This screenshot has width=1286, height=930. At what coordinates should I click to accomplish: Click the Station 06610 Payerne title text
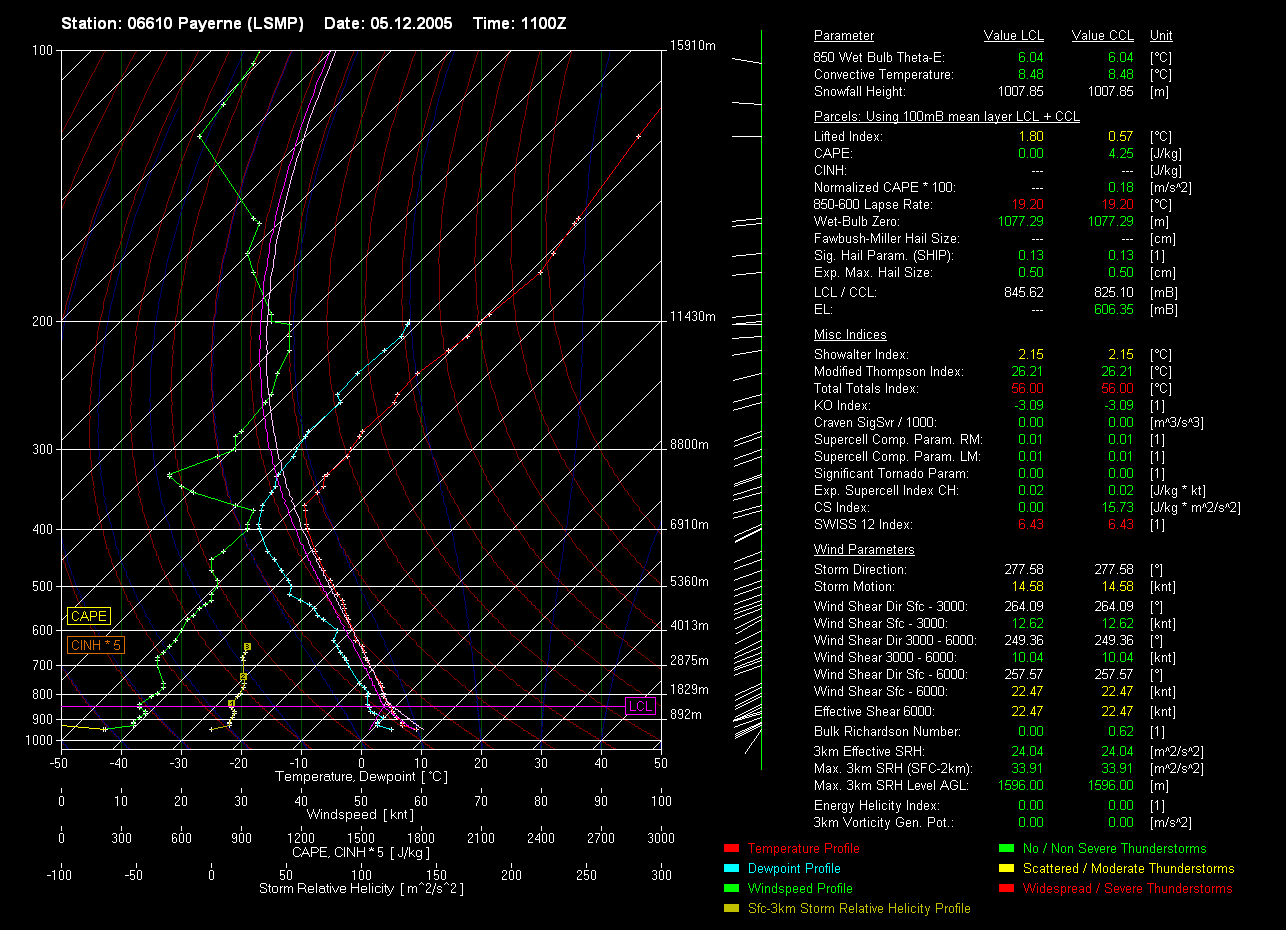(x=182, y=23)
